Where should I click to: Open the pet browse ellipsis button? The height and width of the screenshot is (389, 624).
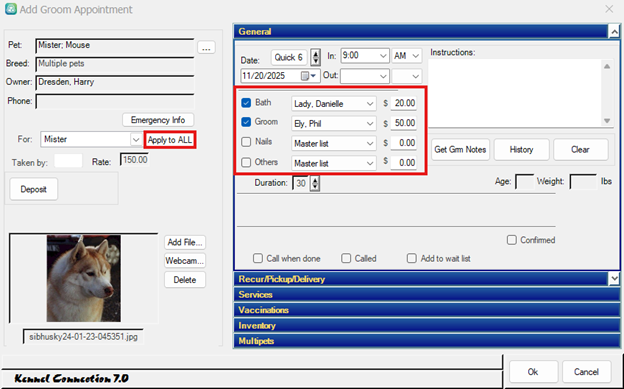206,48
